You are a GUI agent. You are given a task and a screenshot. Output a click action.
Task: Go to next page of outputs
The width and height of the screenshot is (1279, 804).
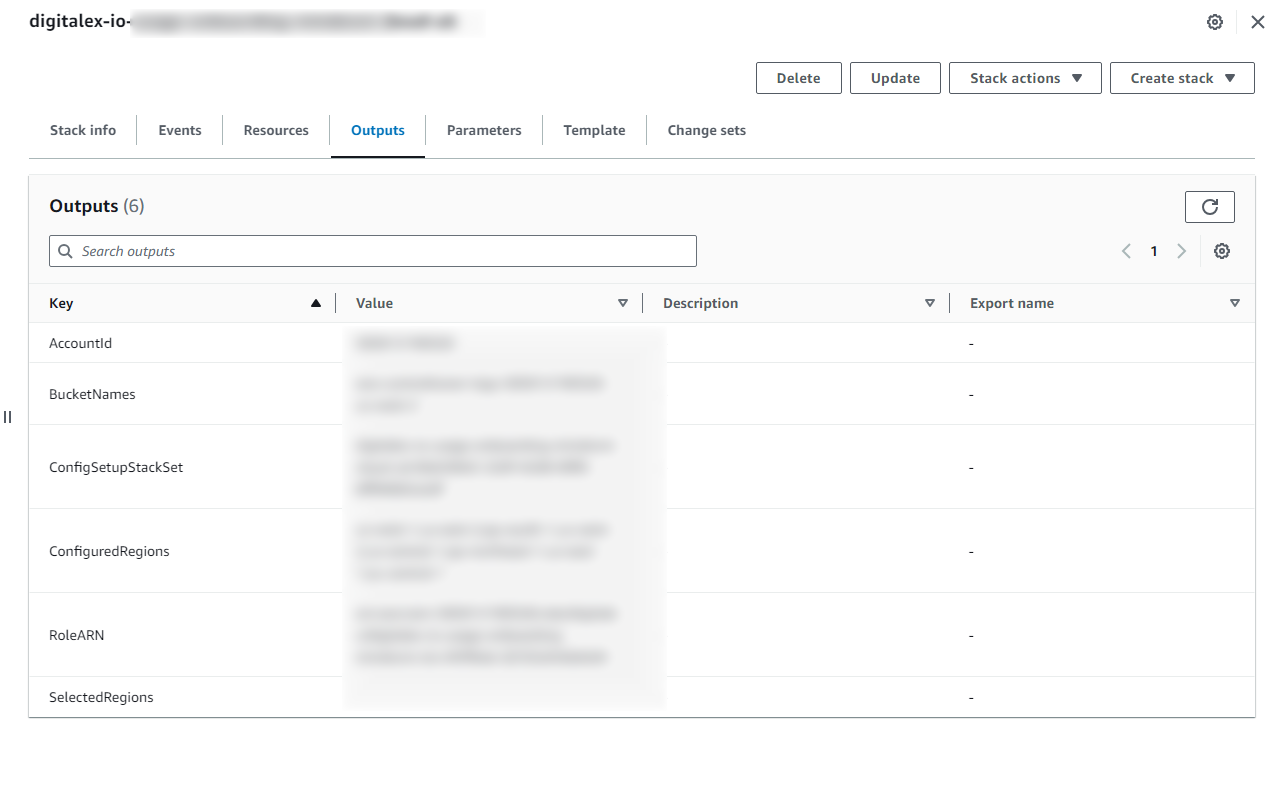1181,251
